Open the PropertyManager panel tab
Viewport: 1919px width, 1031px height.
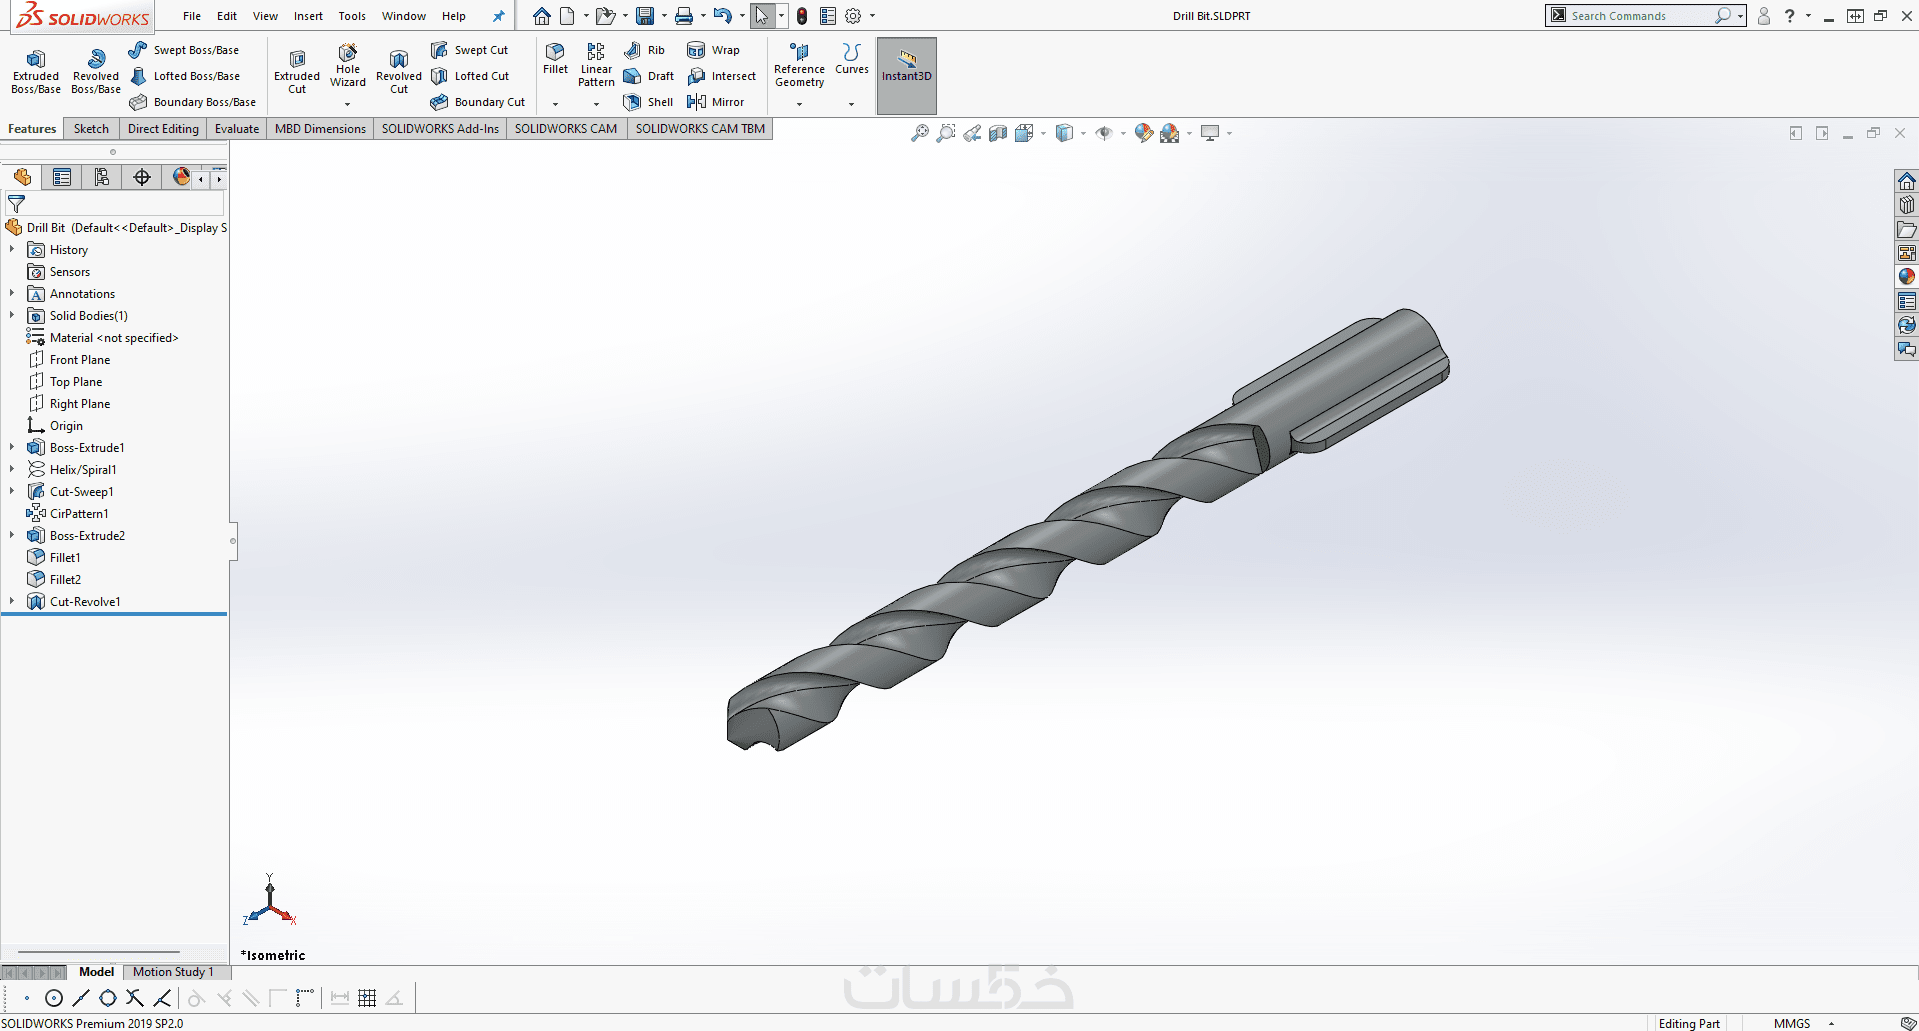62,177
